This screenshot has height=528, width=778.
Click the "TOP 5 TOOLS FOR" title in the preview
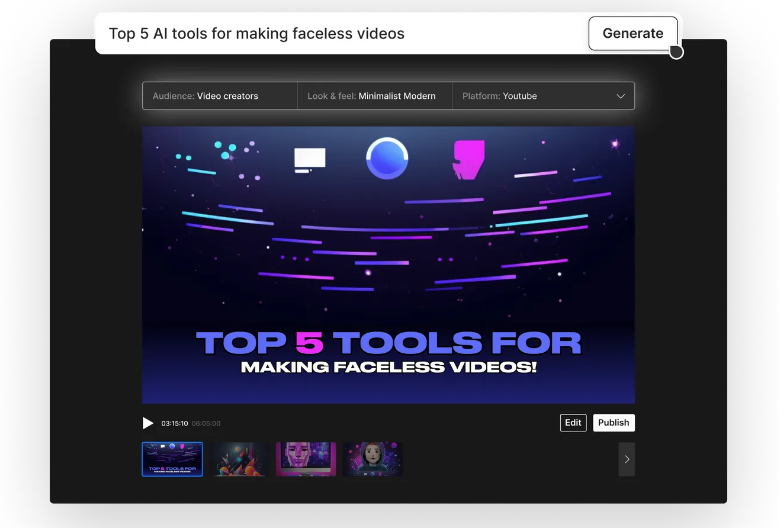(x=388, y=343)
